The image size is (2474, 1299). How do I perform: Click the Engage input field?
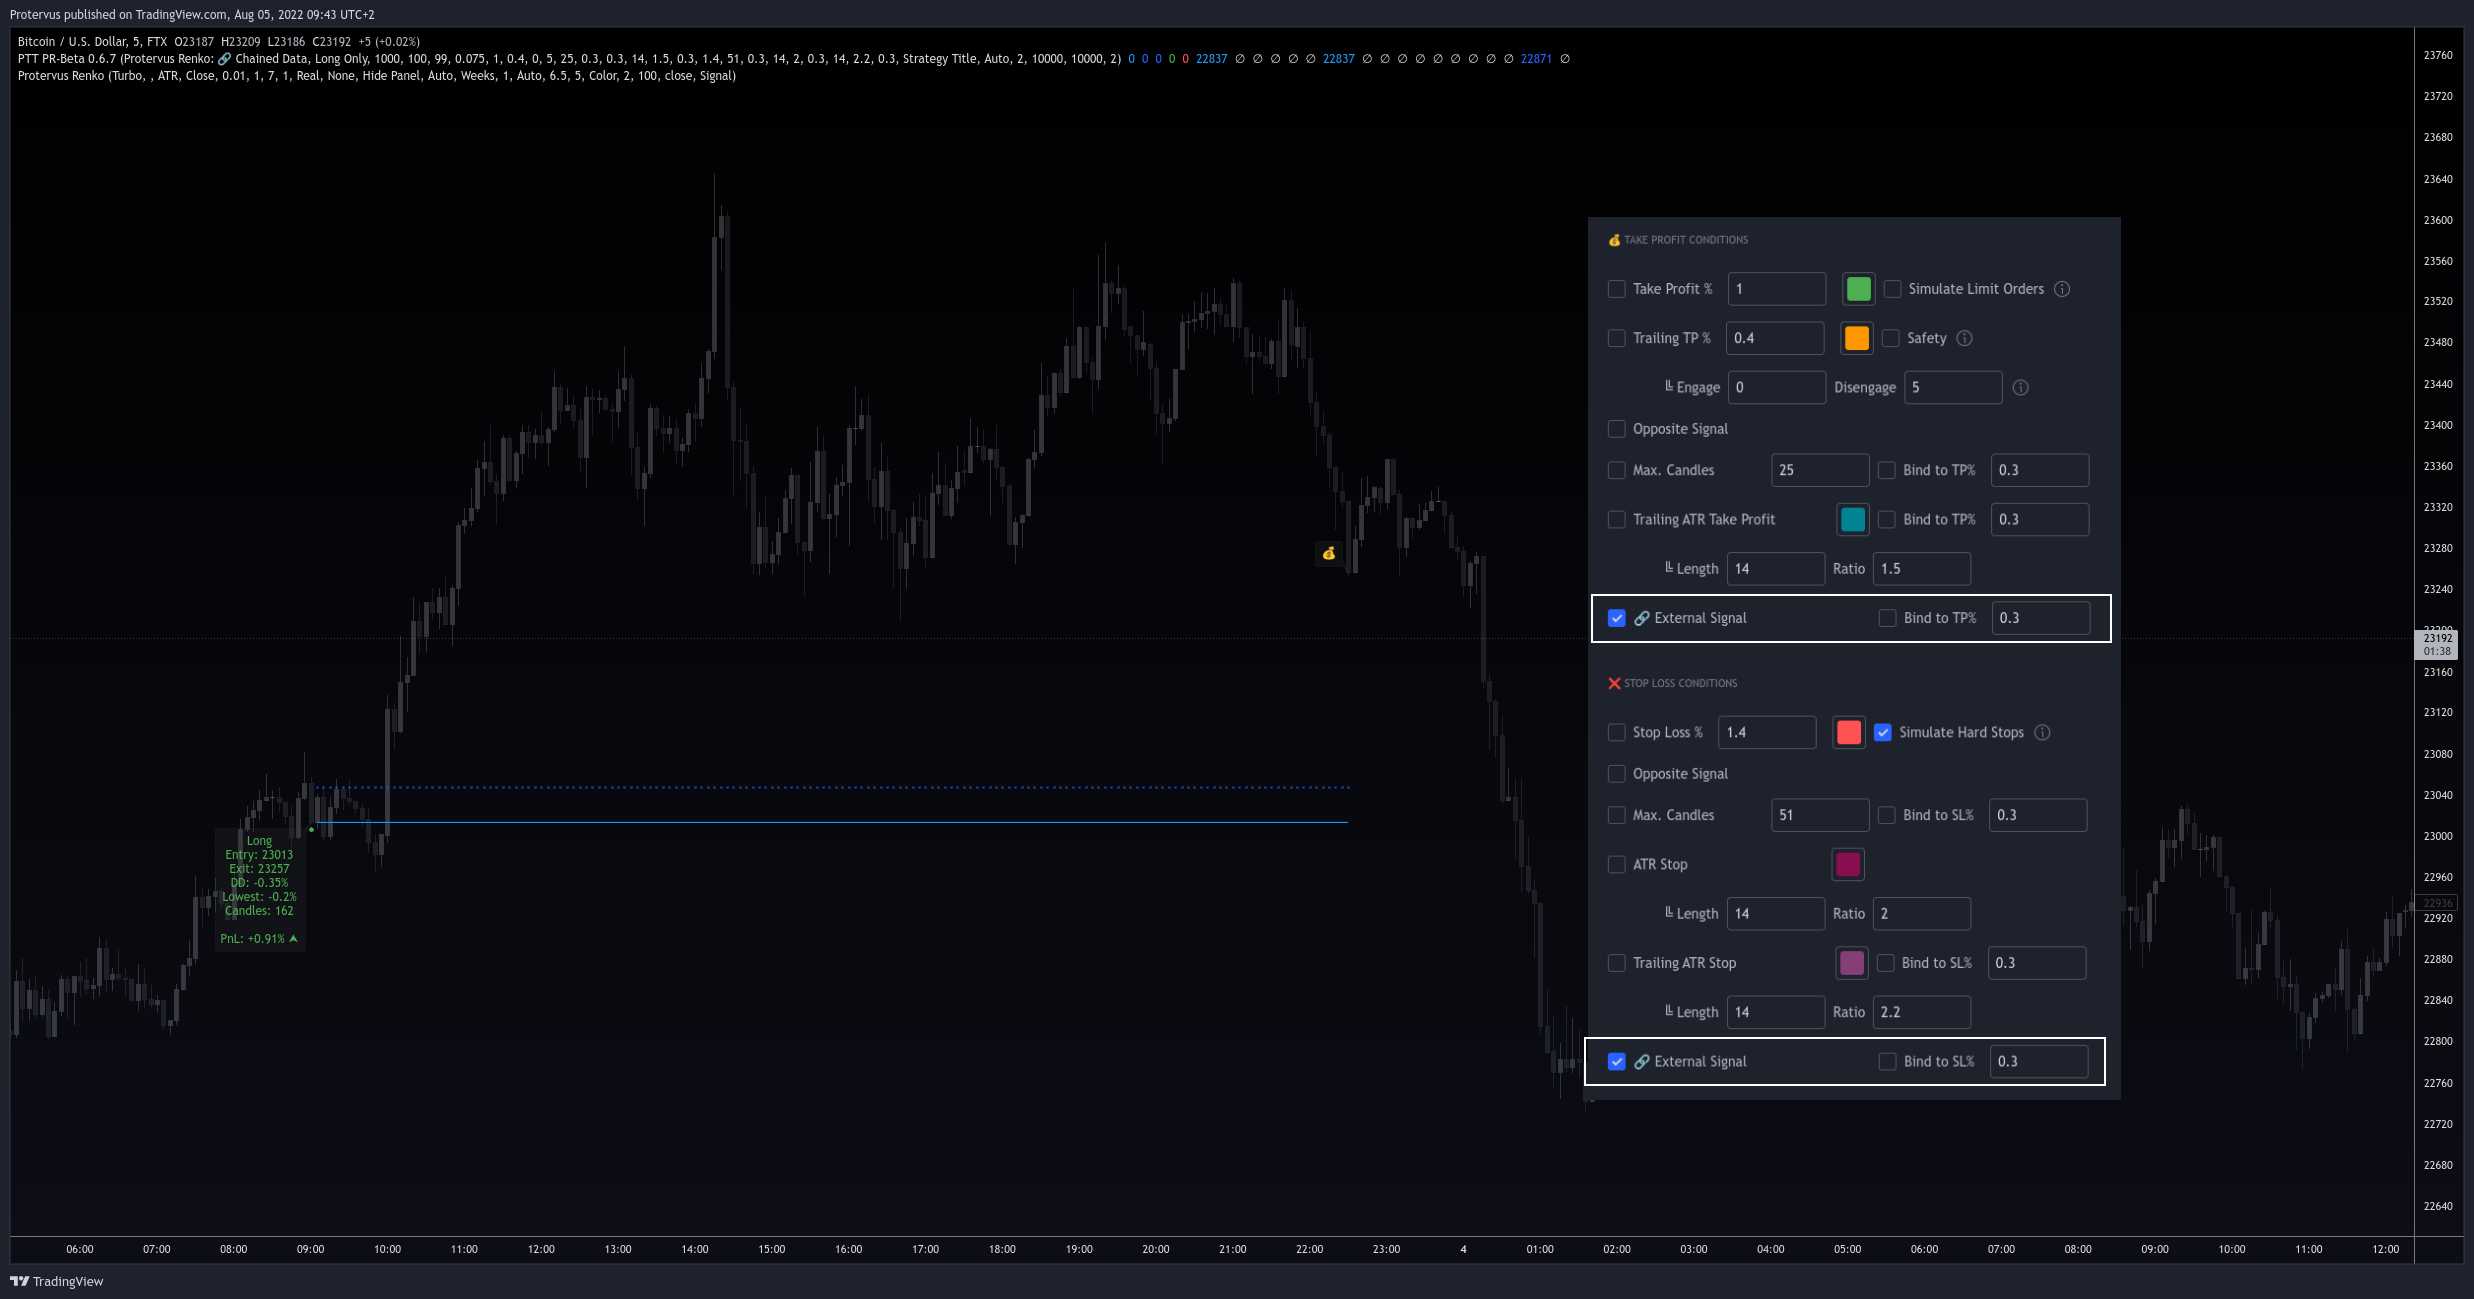[1777, 388]
